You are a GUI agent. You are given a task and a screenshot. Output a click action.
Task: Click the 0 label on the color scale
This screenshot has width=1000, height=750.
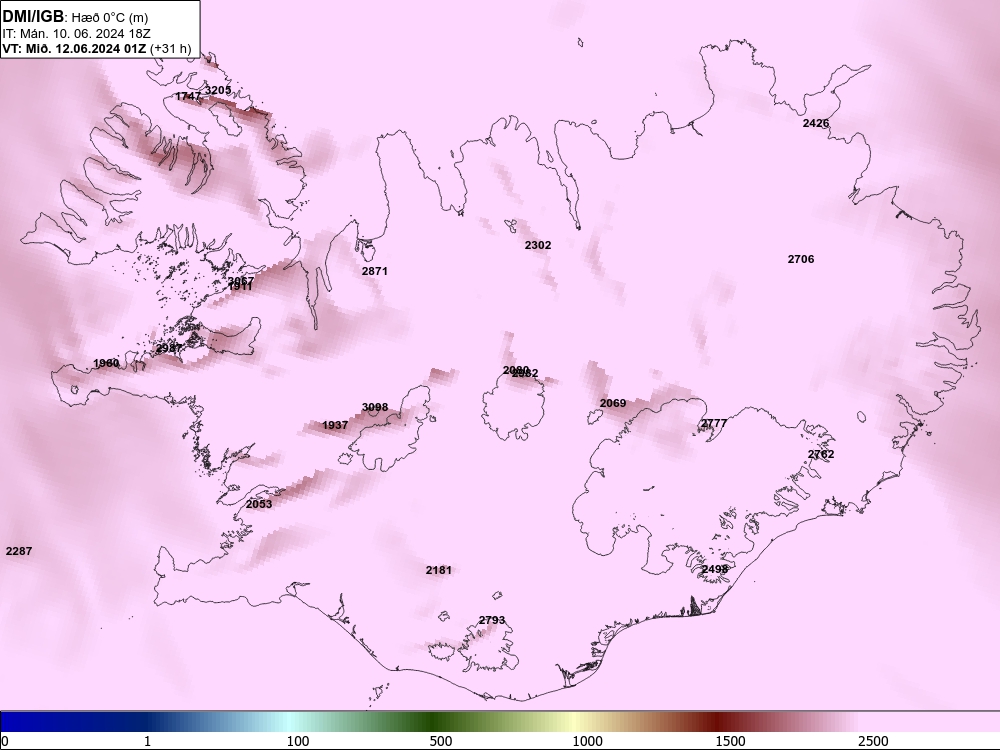(5, 741)
